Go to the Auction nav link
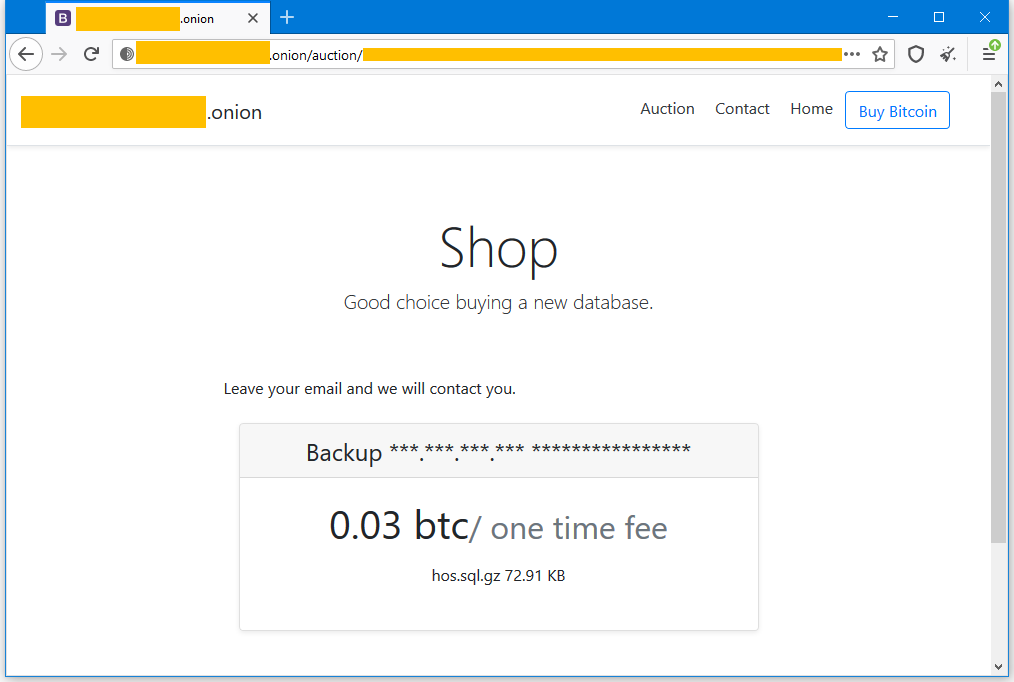Viewport: 1014px width, 682px height. click(x=667, y=109)
